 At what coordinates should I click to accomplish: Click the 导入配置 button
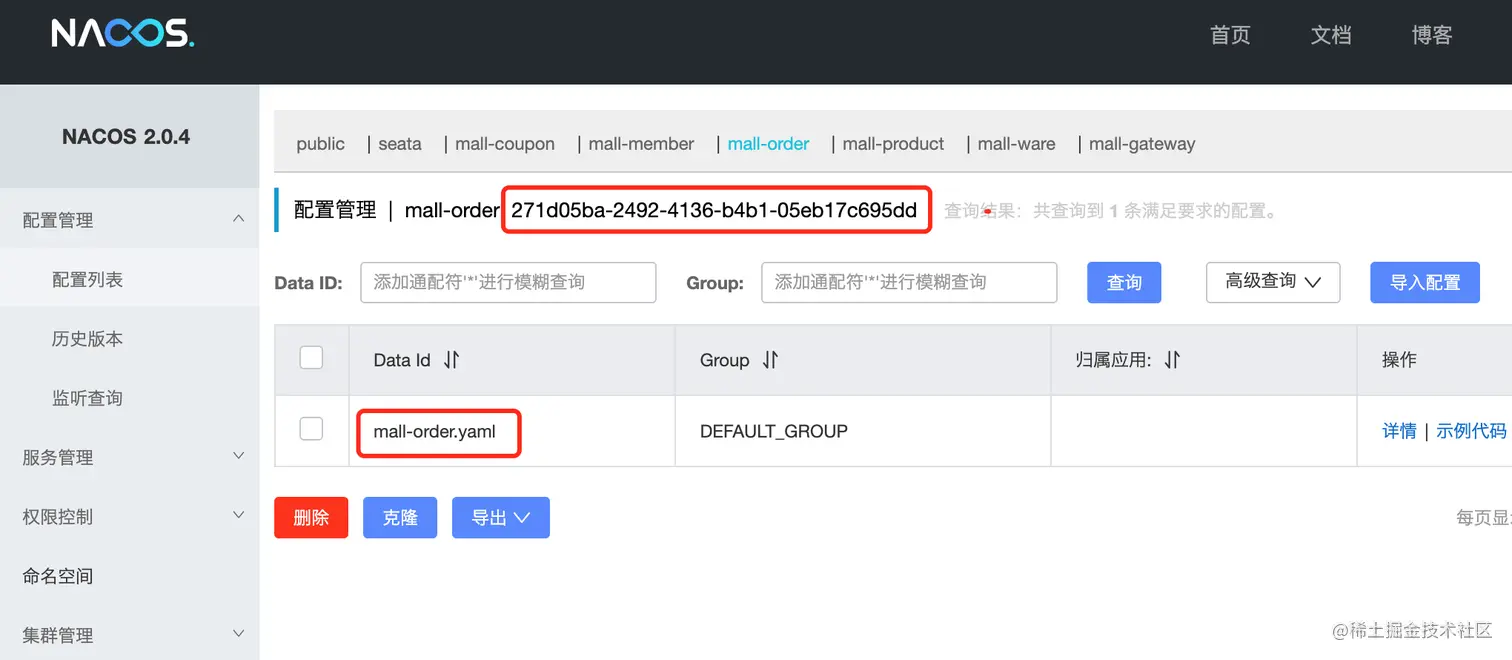click(x=1425, y=282)
